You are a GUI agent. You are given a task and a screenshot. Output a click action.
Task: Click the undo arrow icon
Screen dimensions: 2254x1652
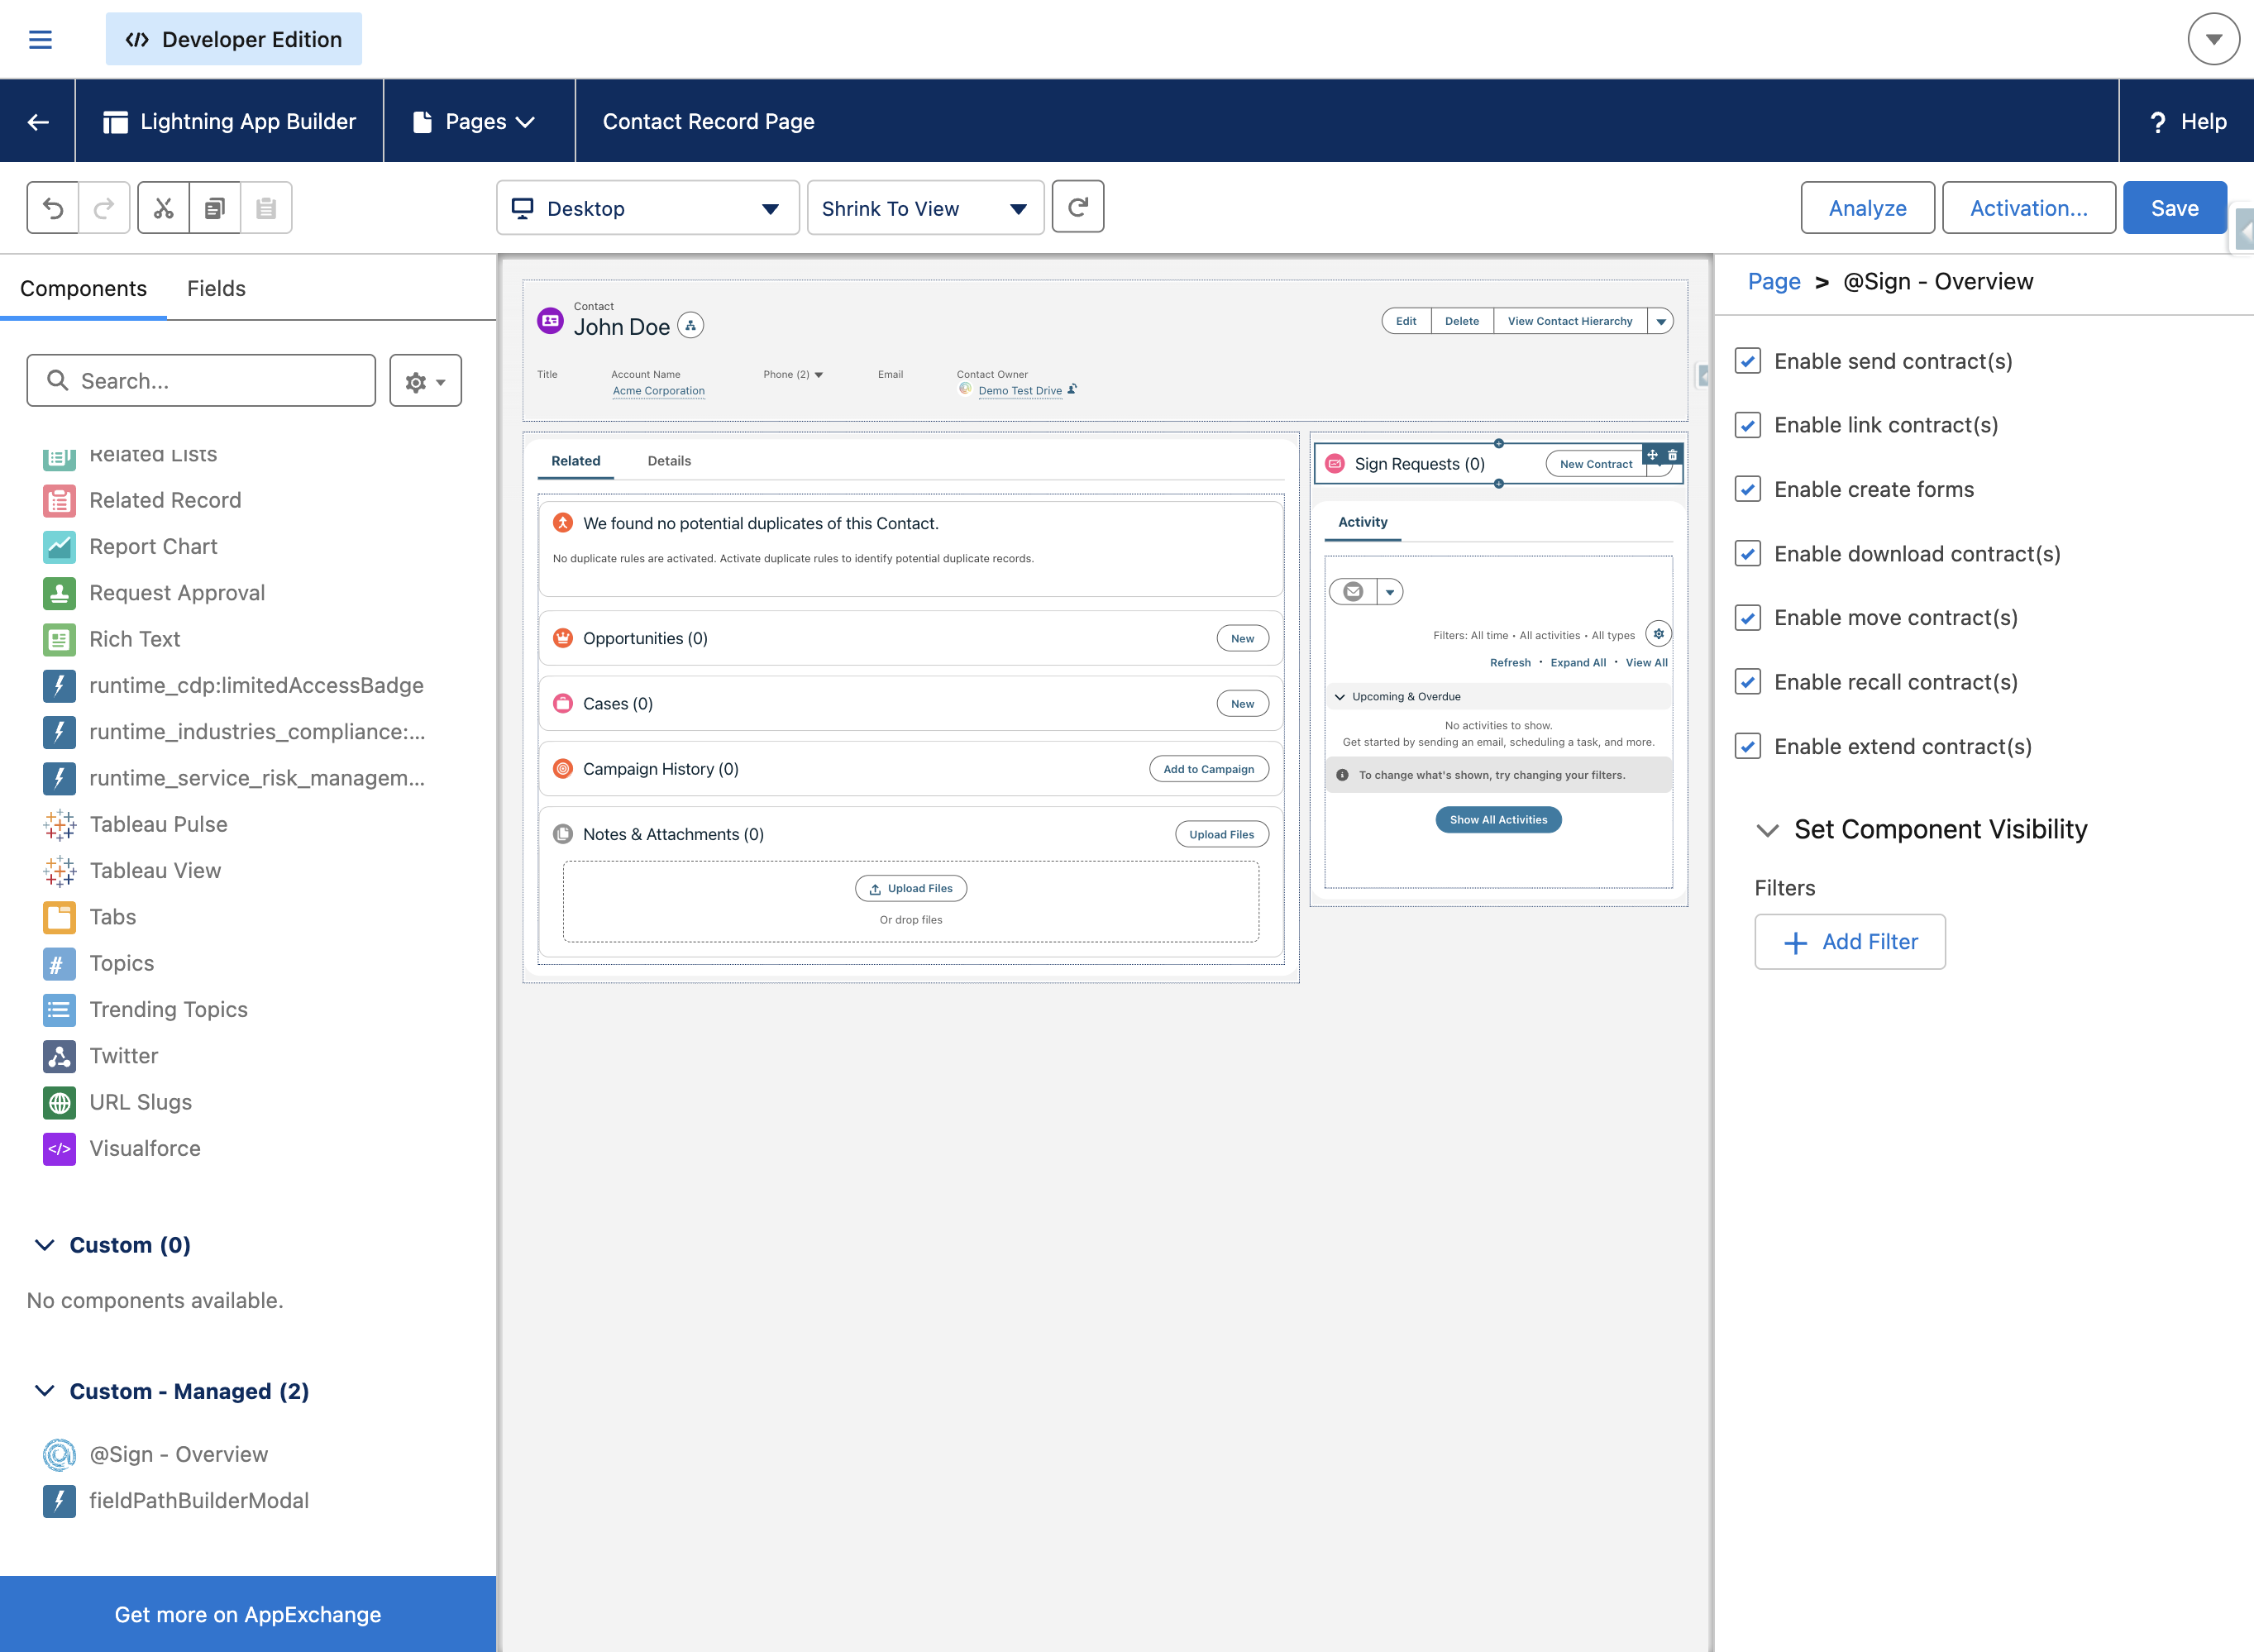click(53, 208)
